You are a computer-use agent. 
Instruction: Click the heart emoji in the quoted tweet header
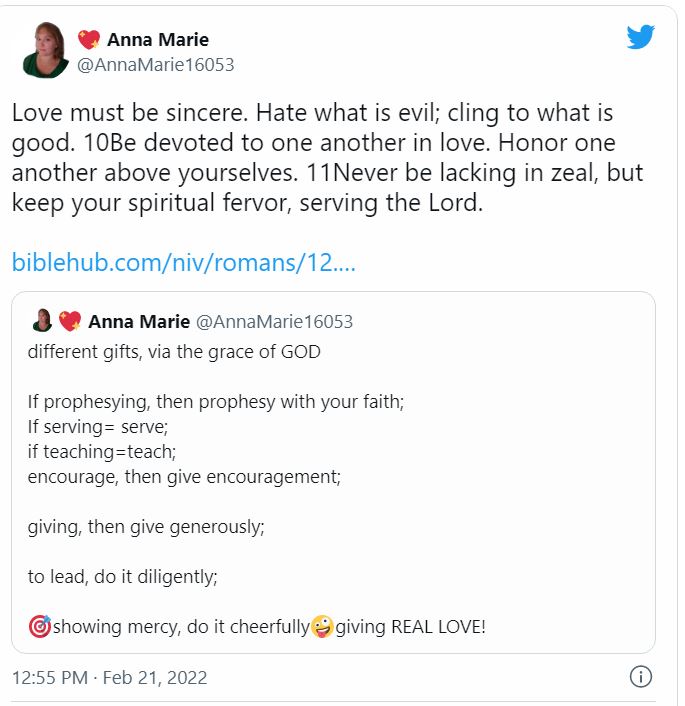(x=70, y=321)
